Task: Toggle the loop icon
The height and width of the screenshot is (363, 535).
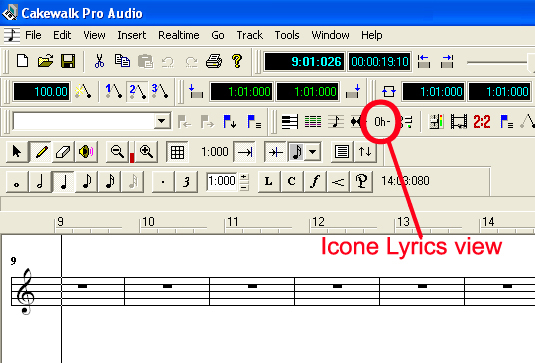Action: 389,91
